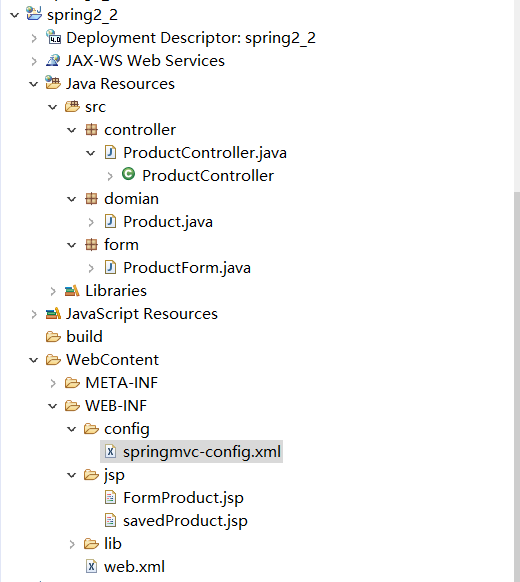Click the Product.java file icon
Screen dimensions: 520x582
110,222
